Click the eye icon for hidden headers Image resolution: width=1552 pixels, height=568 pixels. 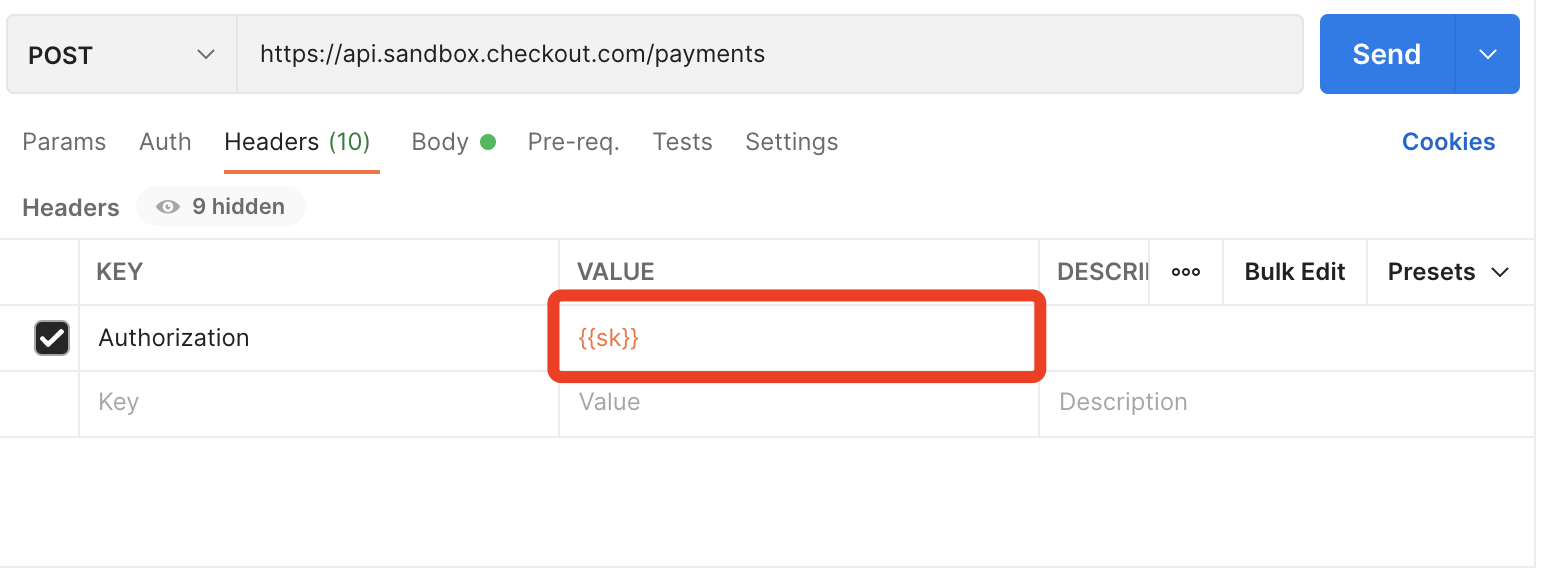tap(168, 207)
